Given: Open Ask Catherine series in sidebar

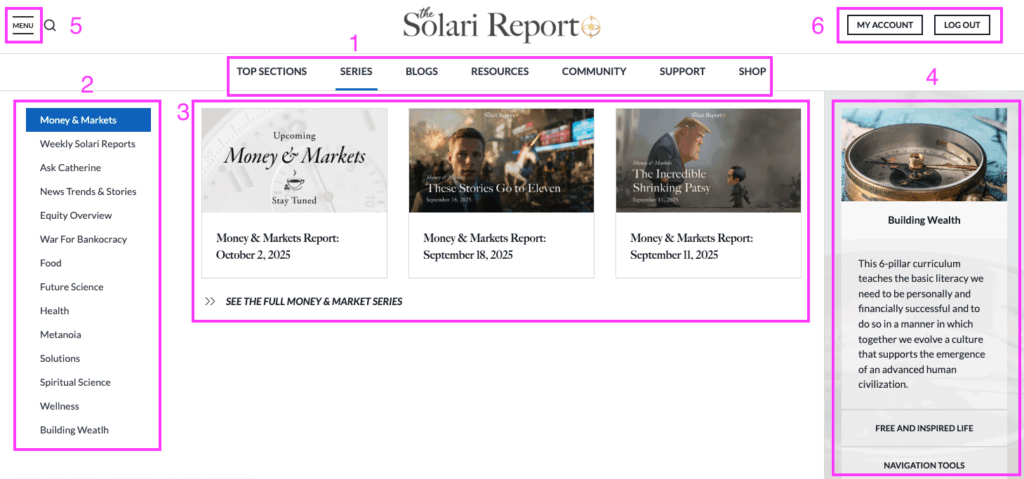Looking at the screenshot, I should [x=70, y=168].
